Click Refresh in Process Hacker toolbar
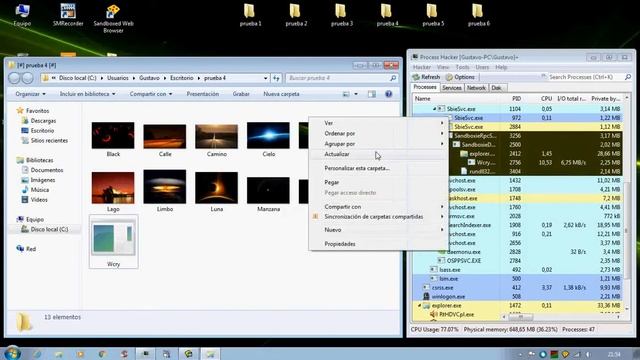640x360 pixels. 426,77
